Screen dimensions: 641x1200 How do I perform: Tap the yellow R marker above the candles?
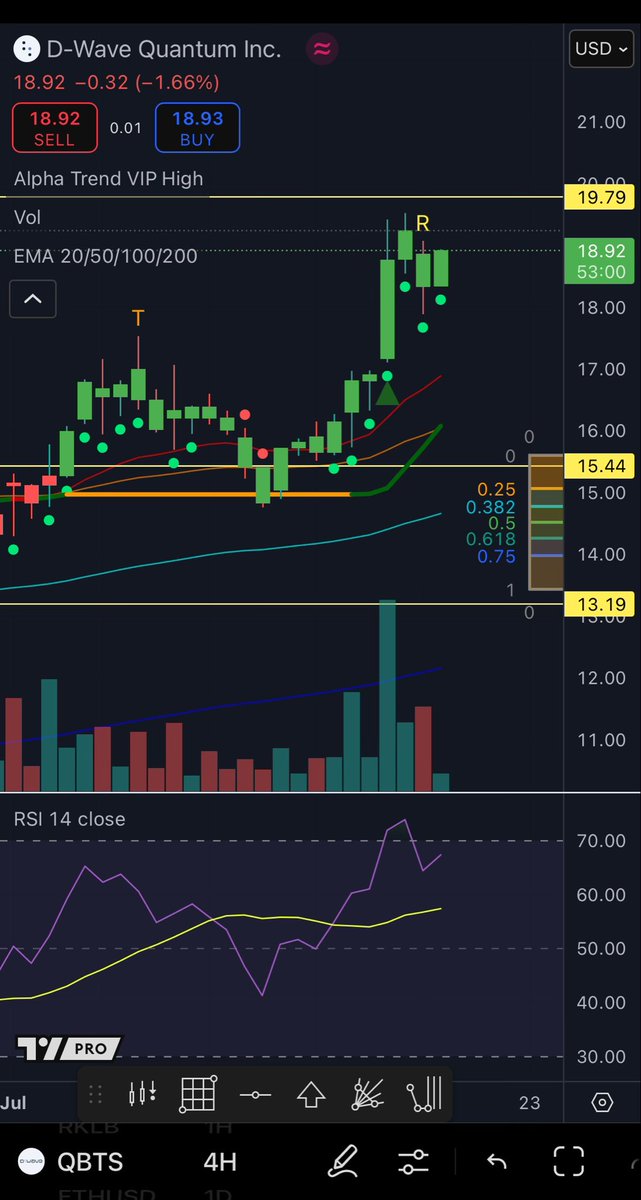pos(423,222)
